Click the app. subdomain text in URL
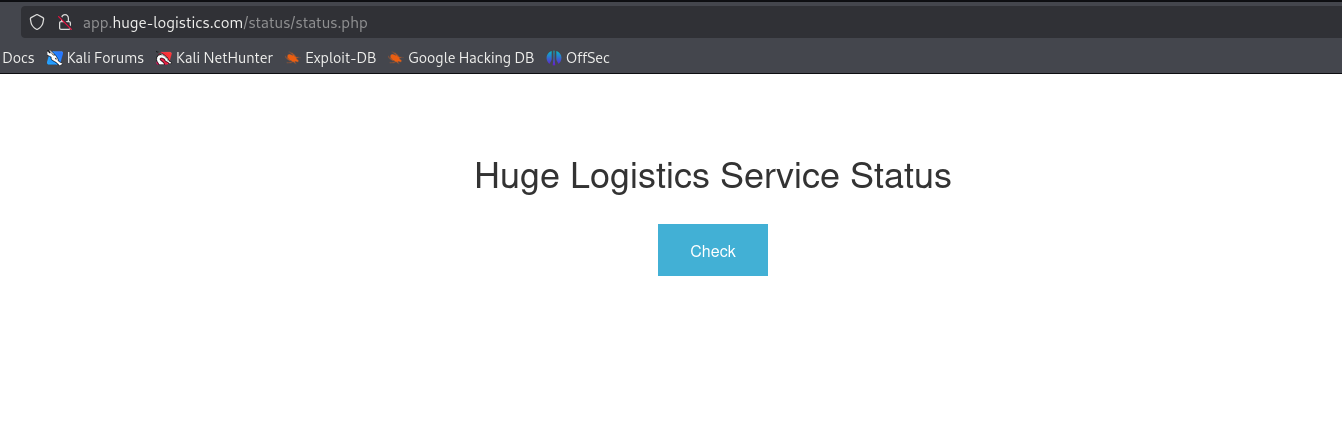Image resolution: width=1342 pixels, height=427 pixels. pos(97,23)
